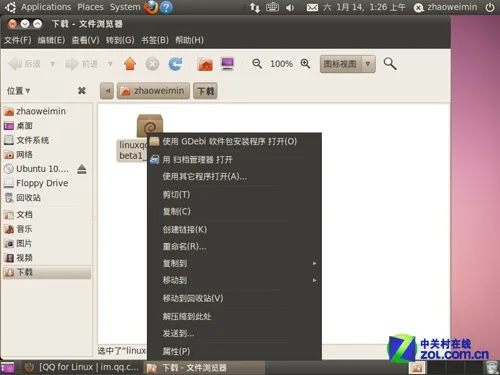Click the Search magnifier icon in toolbar
This screenshot has width=500, height=375.
pyautogui.click(x=390, y=64)
